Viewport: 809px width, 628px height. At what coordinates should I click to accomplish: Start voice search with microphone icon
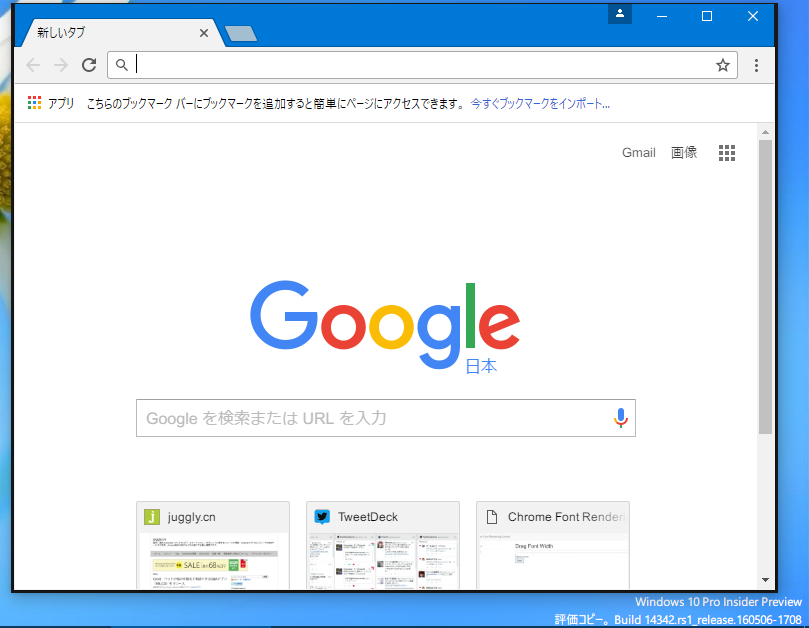621,418
